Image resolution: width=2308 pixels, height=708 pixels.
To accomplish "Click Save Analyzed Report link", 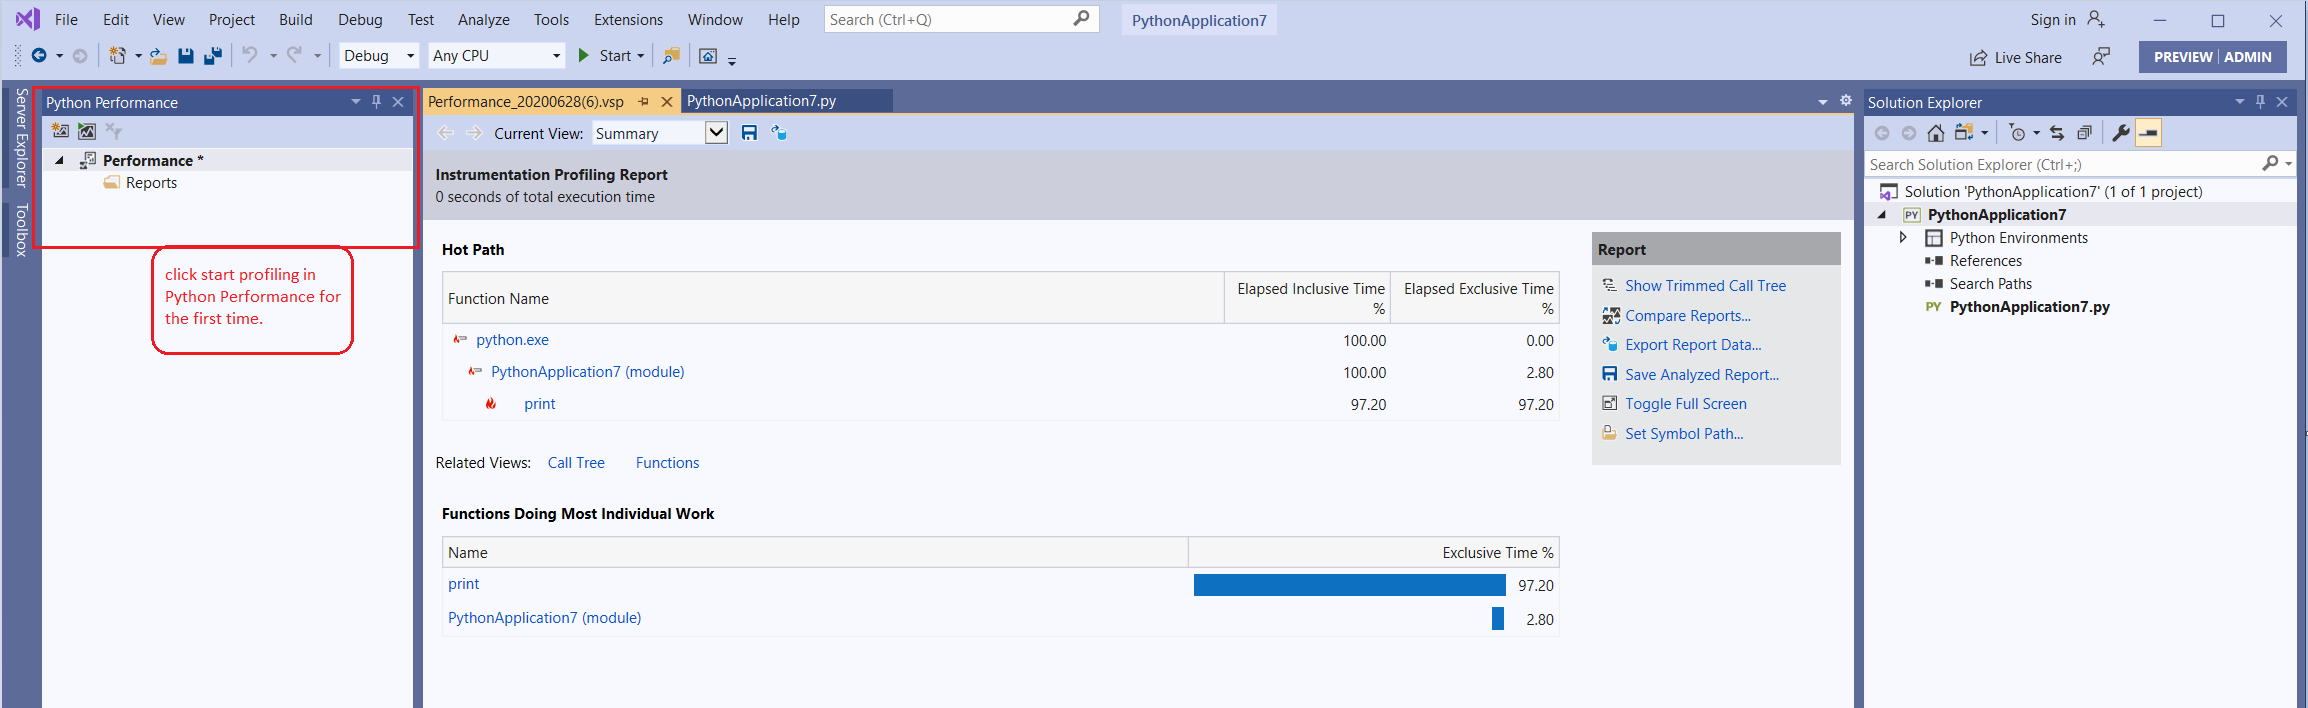I will 1702,375.
